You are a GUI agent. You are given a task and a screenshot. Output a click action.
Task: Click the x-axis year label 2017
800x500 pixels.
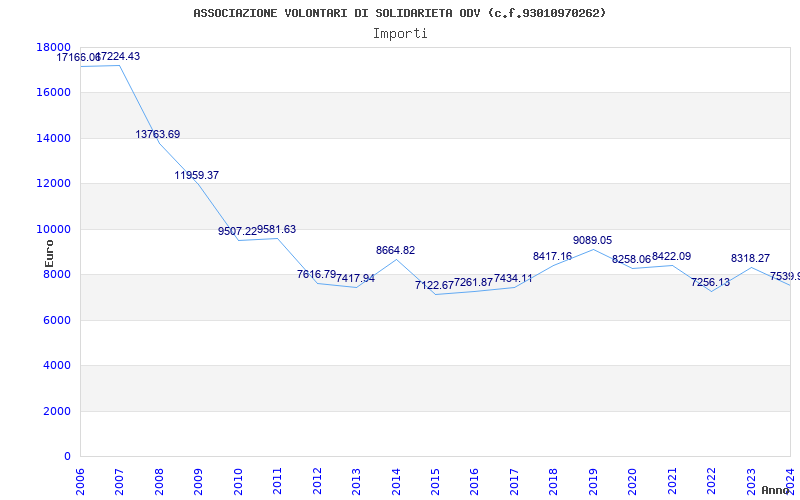(x=514, y=481)
